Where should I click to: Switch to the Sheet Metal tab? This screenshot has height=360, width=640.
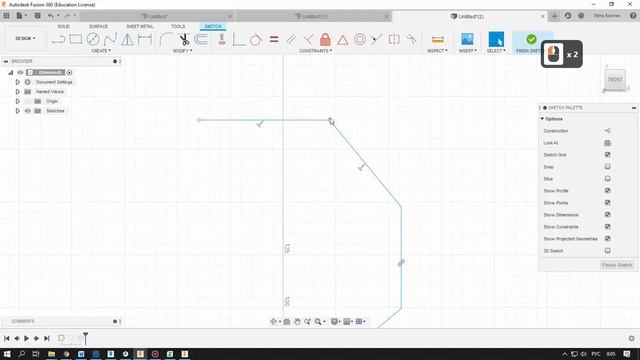click(140, 26)
